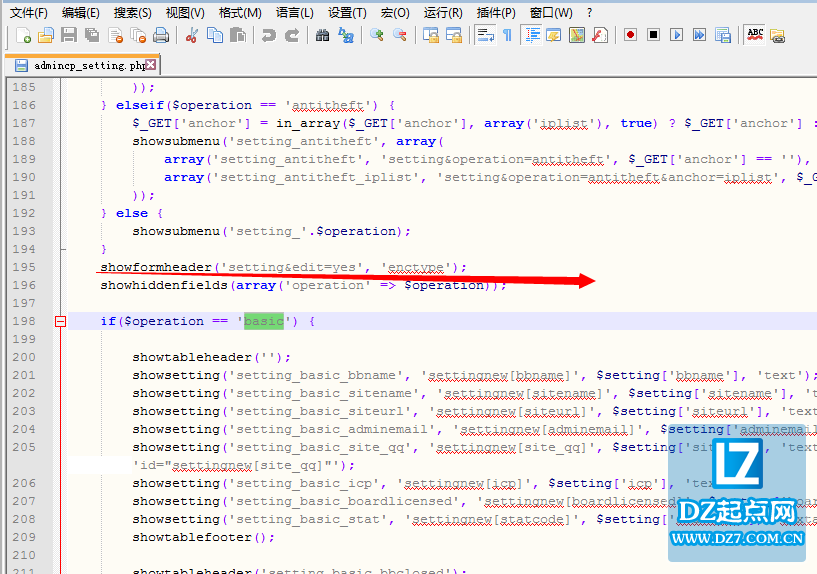The height and width of the screenshot is (574, 817).
Task: Click the folder icon after spell check
Action: (778, 35)
